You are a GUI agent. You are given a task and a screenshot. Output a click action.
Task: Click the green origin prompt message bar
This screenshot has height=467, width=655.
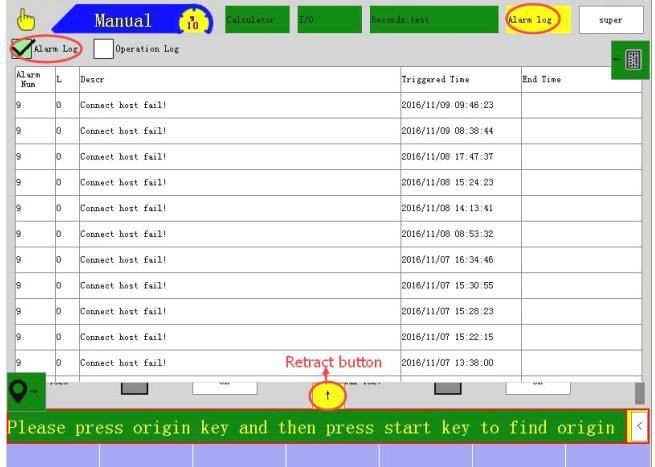pyautogui.click(x=312, y=427)
